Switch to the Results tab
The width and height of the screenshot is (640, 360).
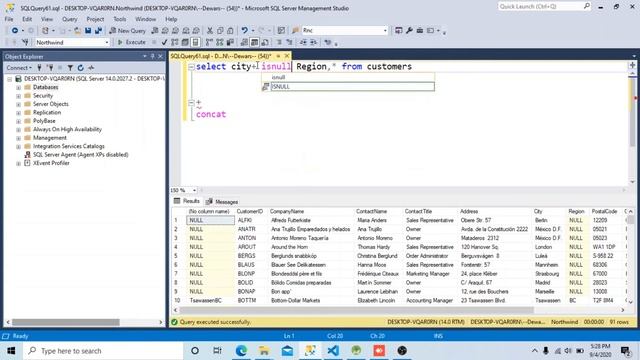pos(187,201)
